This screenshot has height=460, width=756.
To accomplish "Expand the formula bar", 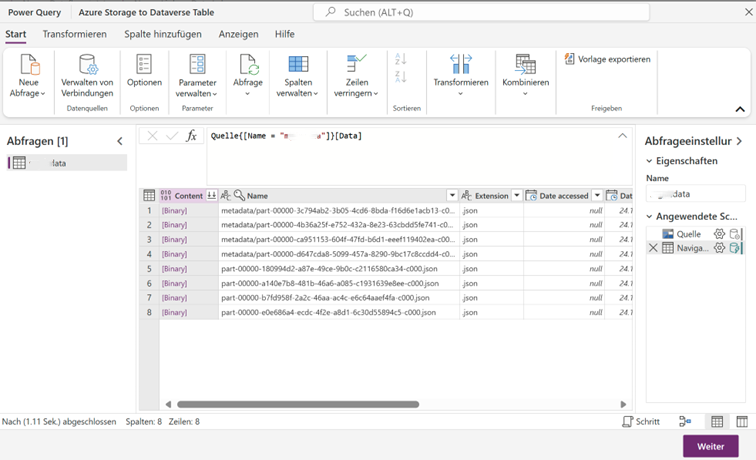I will tap(622, 136).
